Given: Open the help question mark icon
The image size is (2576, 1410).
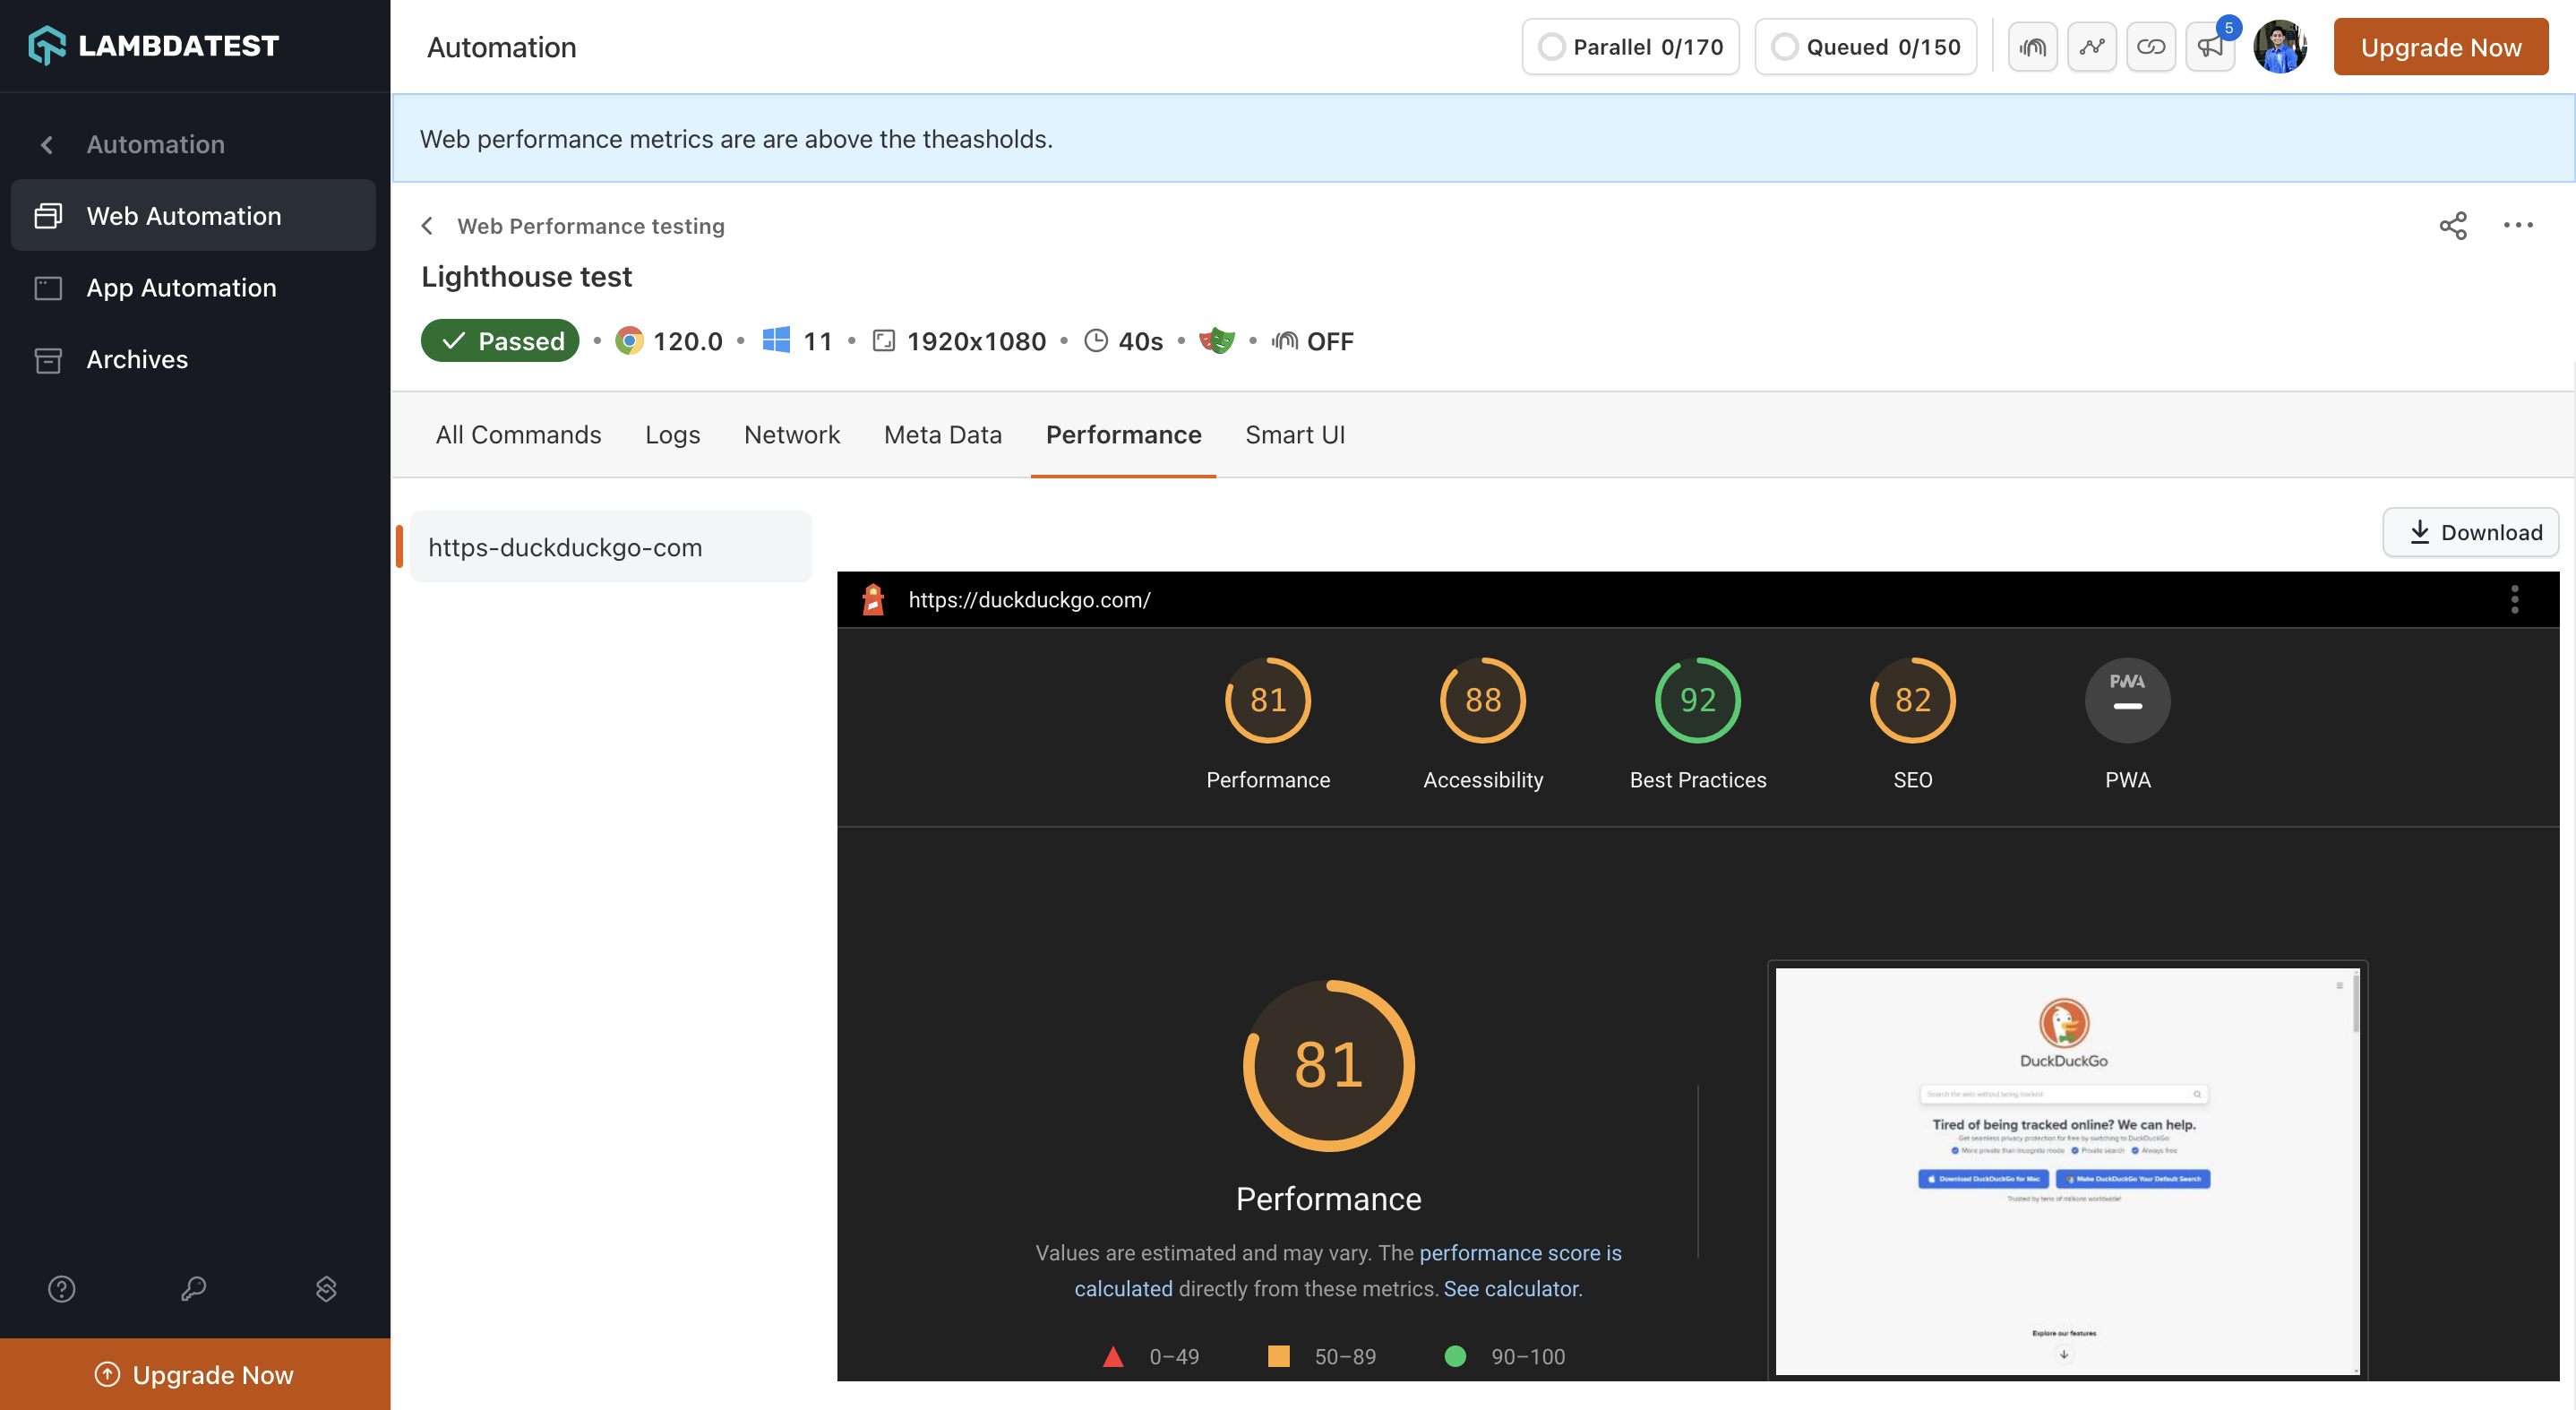Looking at the screenshot, I should pyautogui.click(x=62, y=1288).
